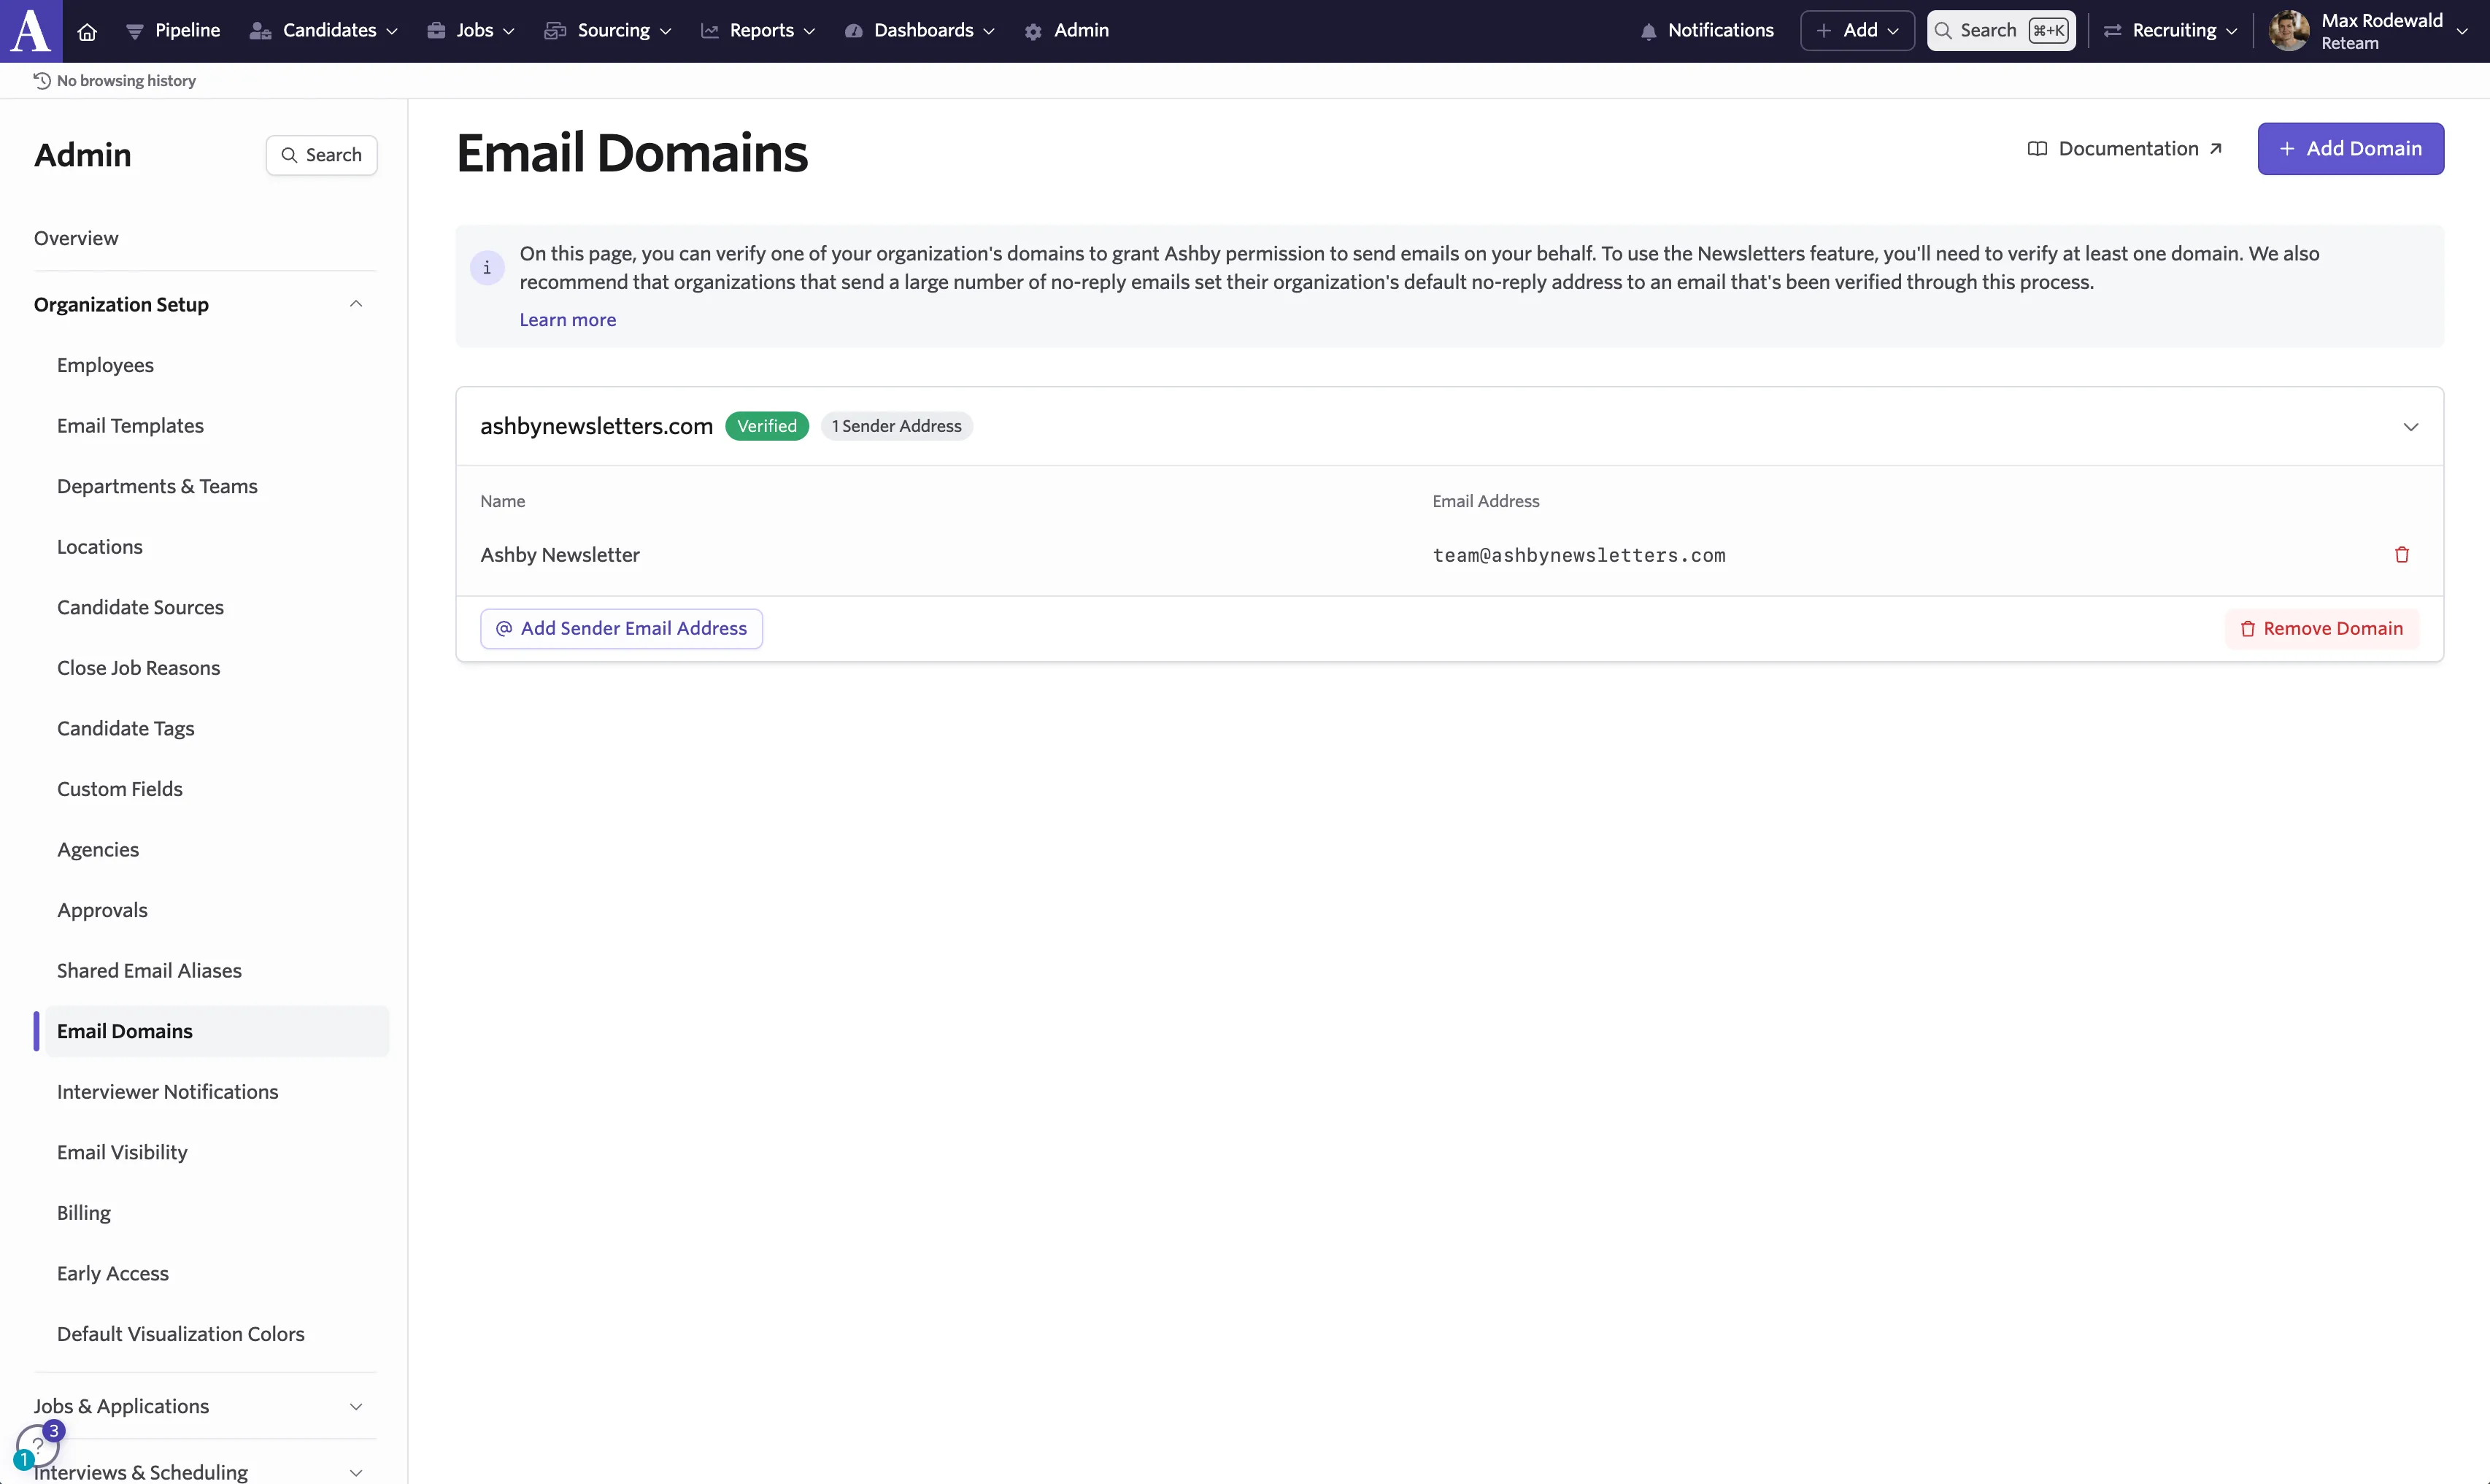Image resolution: width=2490 pixels, height=1484 pixels.
Task: Open the global Search box
Action: click(x=2001, y=31)
